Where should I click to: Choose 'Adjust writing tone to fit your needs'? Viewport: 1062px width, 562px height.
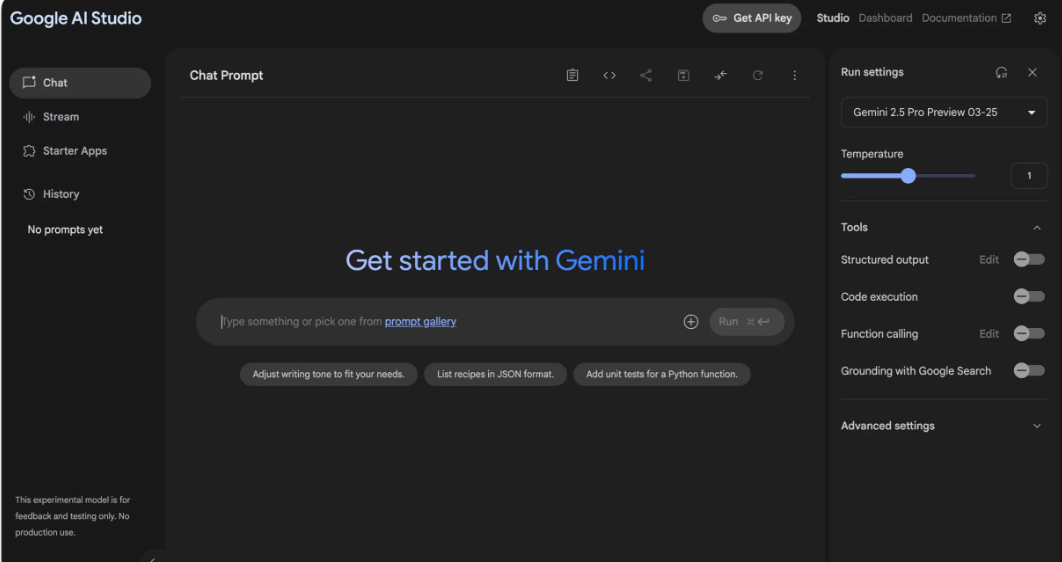328,374
